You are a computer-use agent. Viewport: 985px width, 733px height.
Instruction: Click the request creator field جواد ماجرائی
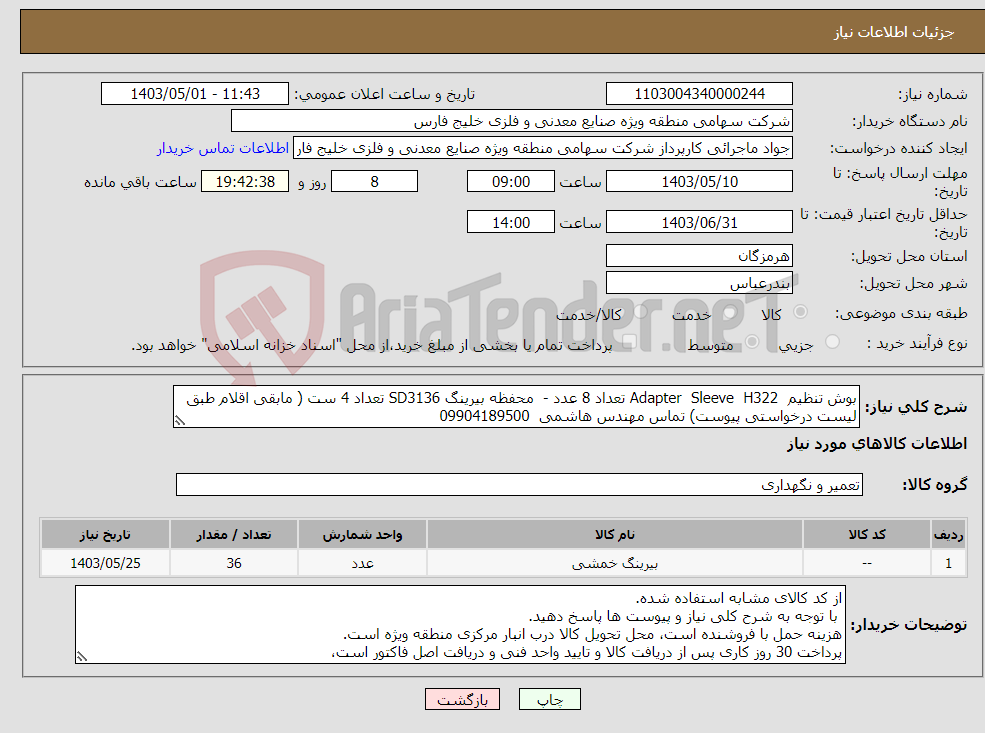pyautogui.click(x=543, y=148)
